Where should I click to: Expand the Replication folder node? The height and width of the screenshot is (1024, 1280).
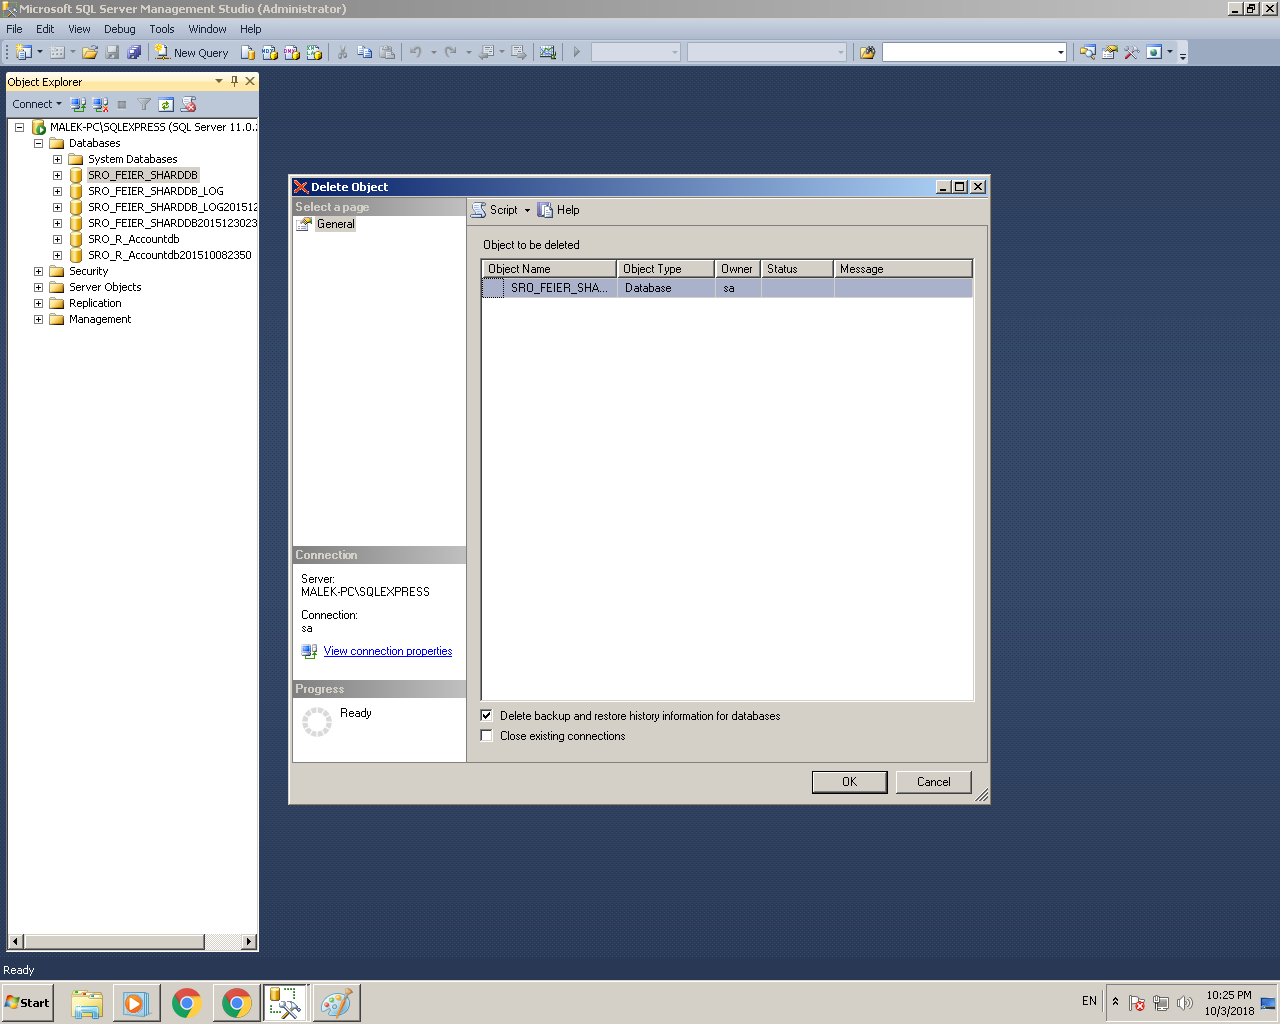38,303
